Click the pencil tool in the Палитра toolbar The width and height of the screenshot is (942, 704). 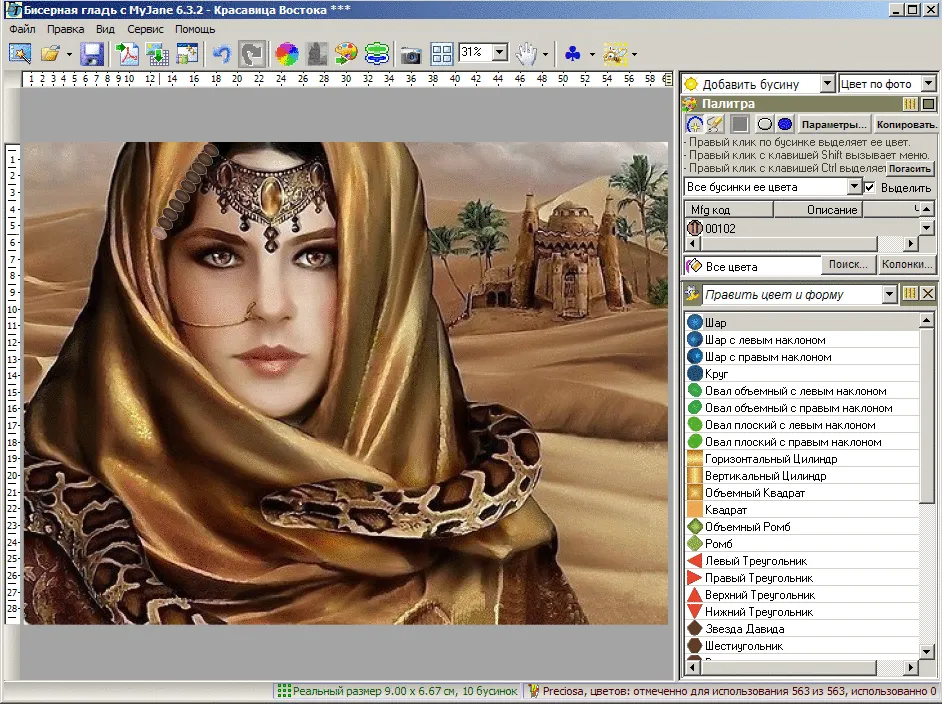point(714,124)
